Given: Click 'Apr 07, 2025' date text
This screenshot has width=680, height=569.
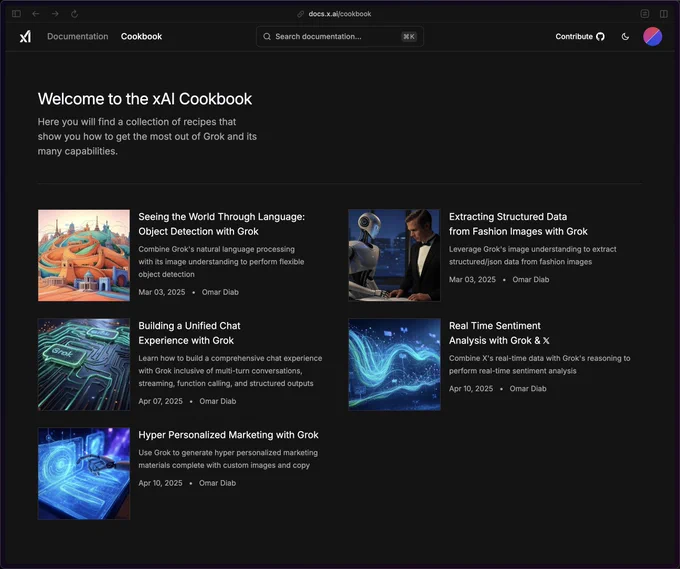Looking at the screenshot, I should pyautogui.click(x=160, y=401).
